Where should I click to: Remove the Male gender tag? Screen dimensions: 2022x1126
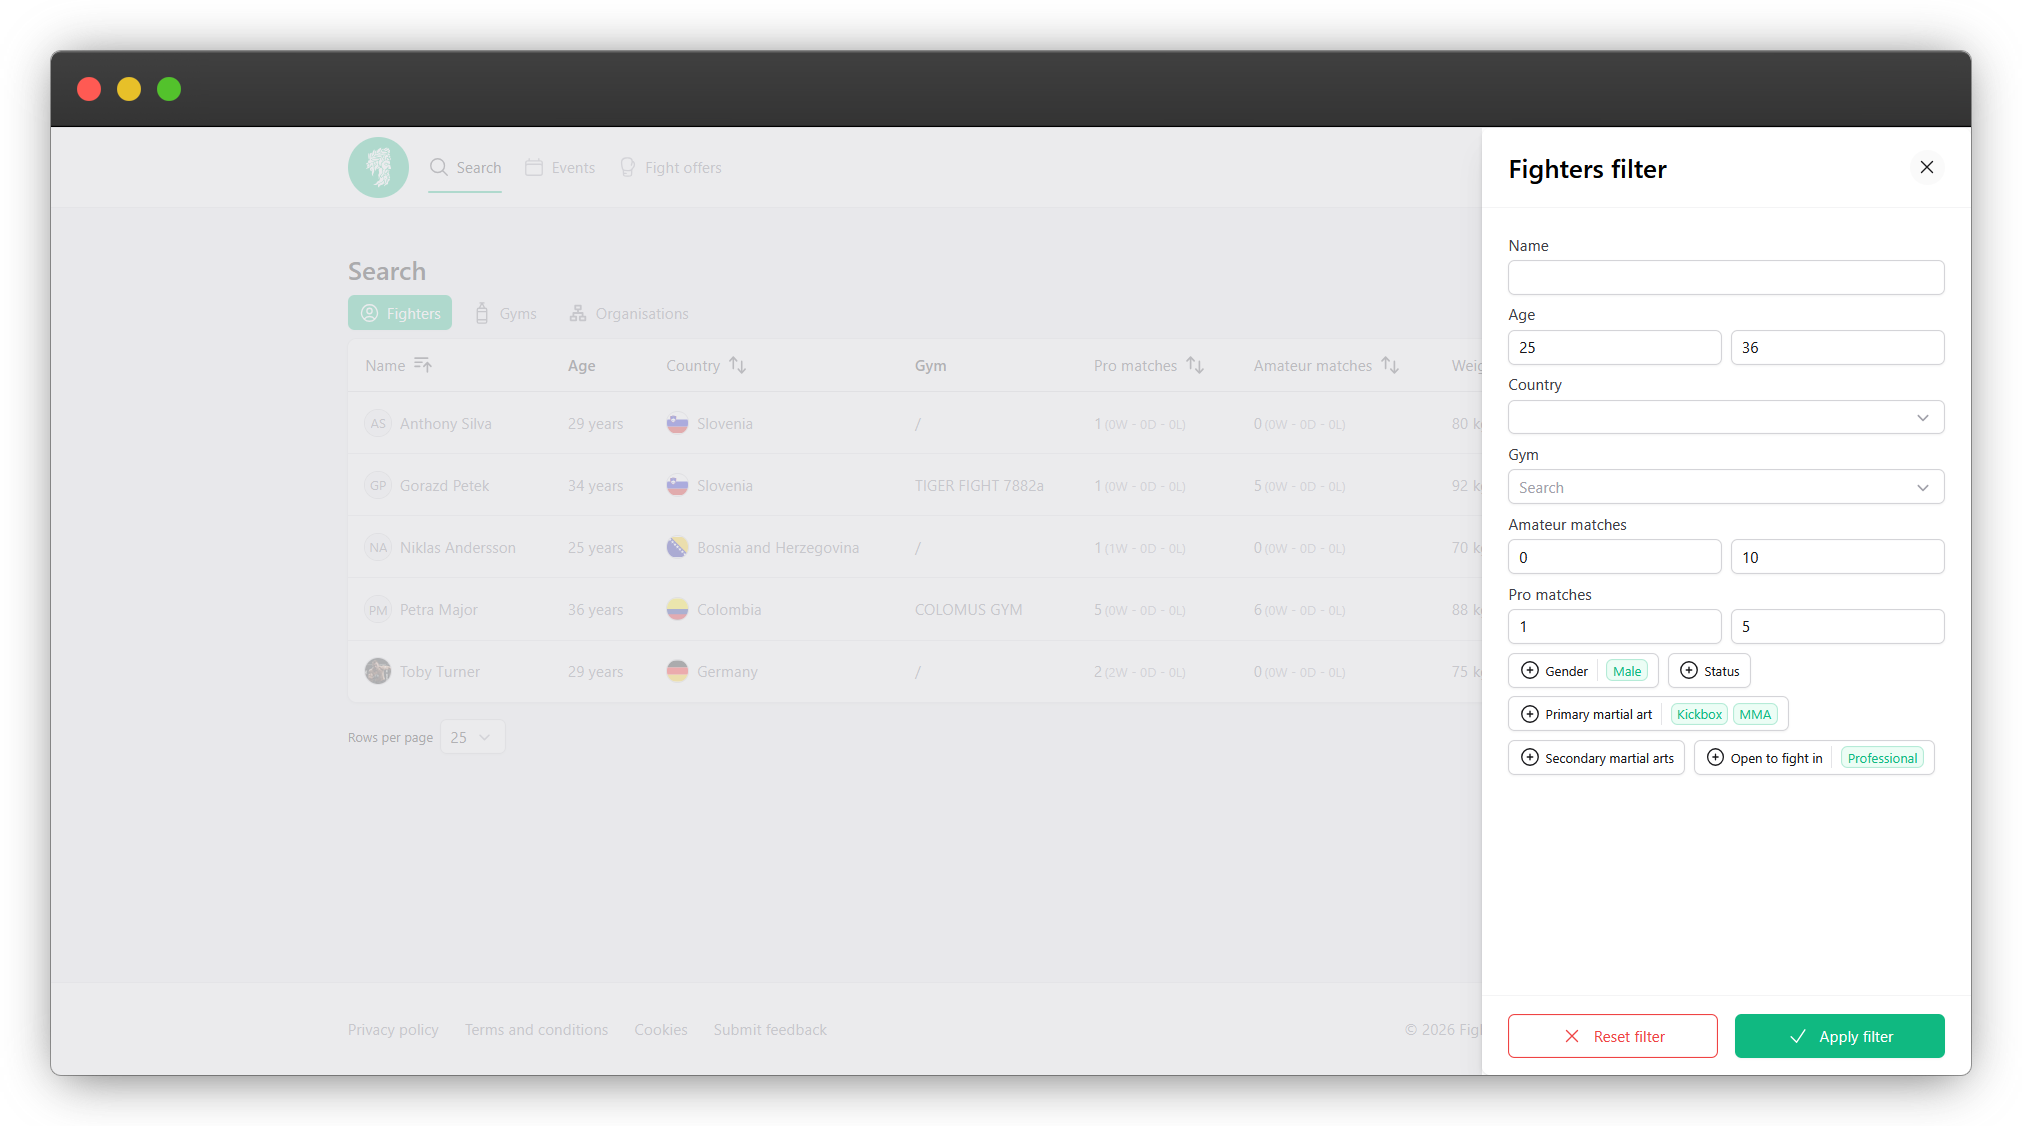1627,671
